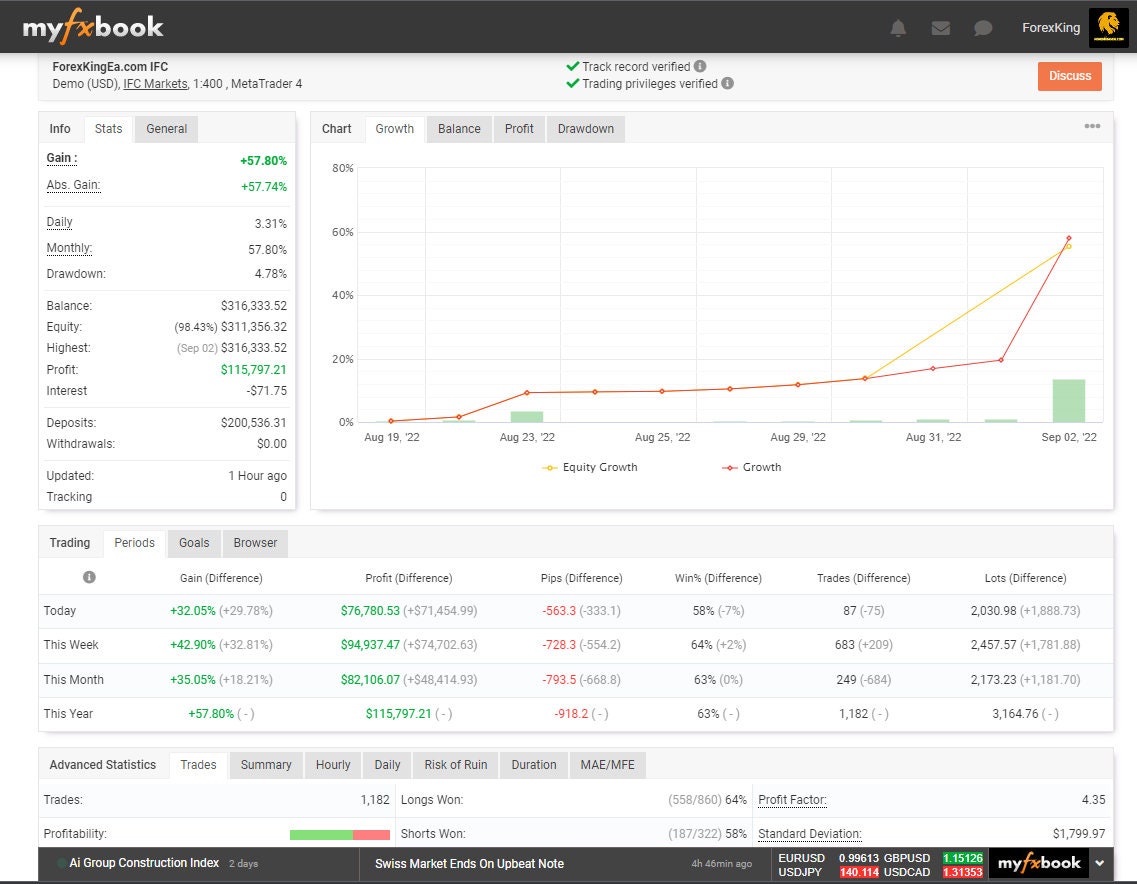Click the myfxbook logo in the header
The height and width of the screenshot is (884, 1137).
[93, 27]
